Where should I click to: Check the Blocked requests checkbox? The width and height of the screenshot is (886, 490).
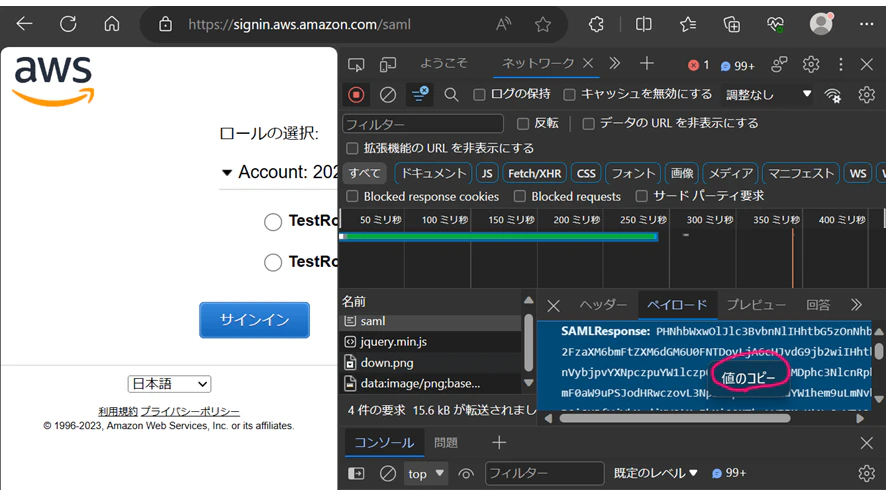coord(520,196)
